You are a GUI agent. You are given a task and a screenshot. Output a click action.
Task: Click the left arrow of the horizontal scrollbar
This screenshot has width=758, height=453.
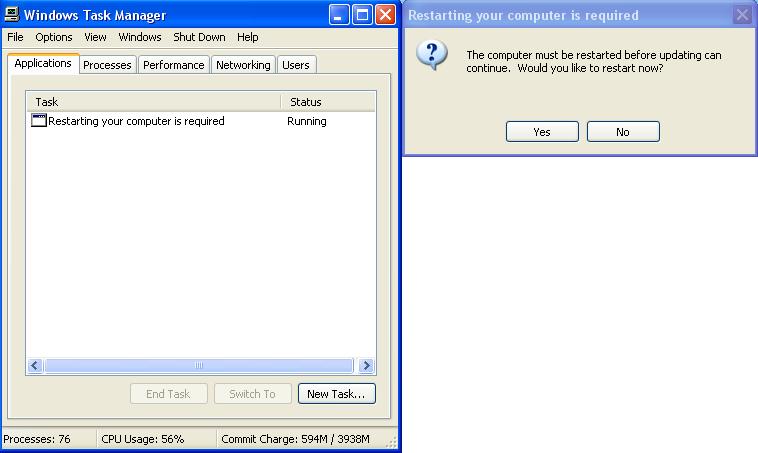[35, 365]
